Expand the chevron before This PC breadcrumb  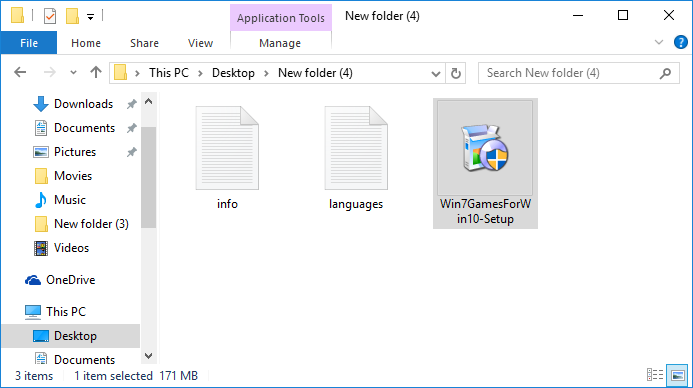coord(137,73)
